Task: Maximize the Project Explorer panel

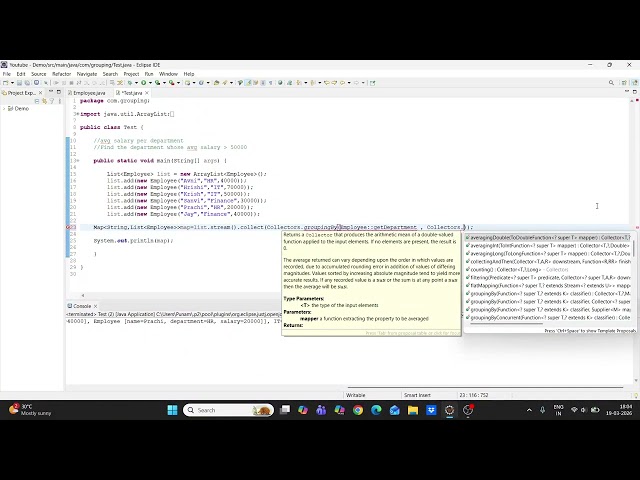Action: [59, 92]
